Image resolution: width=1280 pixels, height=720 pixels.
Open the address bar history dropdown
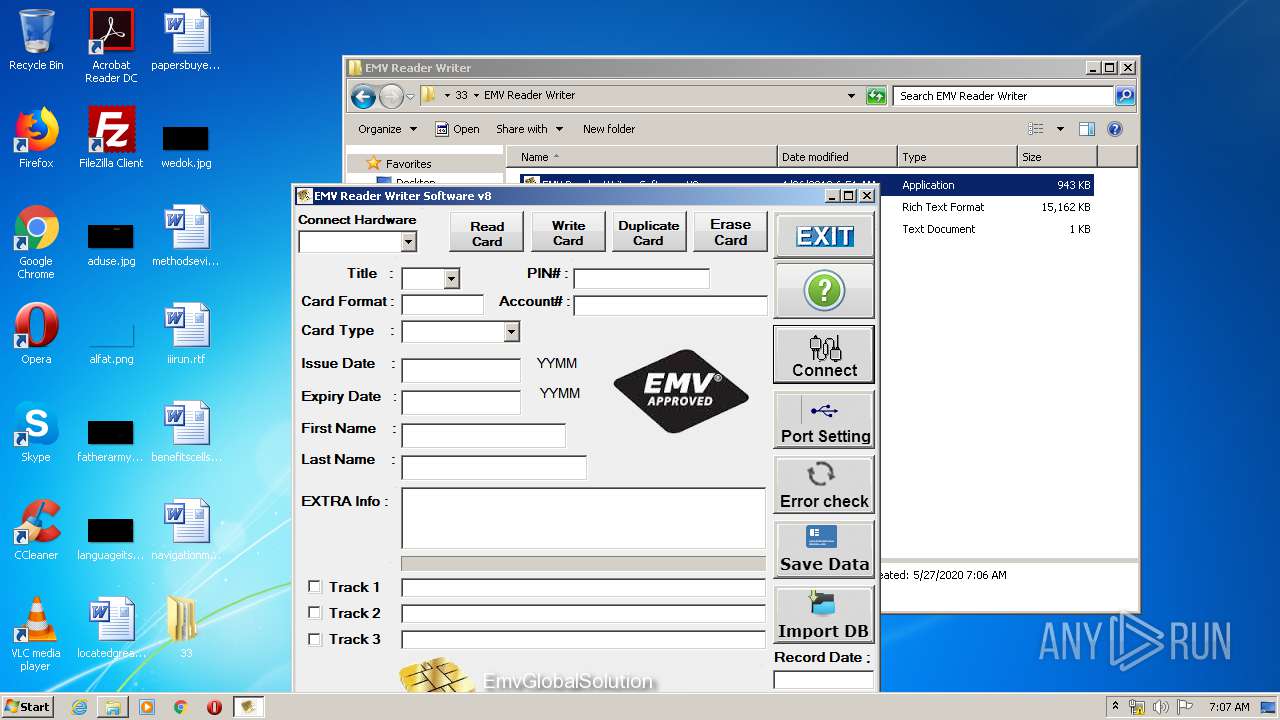coord(851,96)
